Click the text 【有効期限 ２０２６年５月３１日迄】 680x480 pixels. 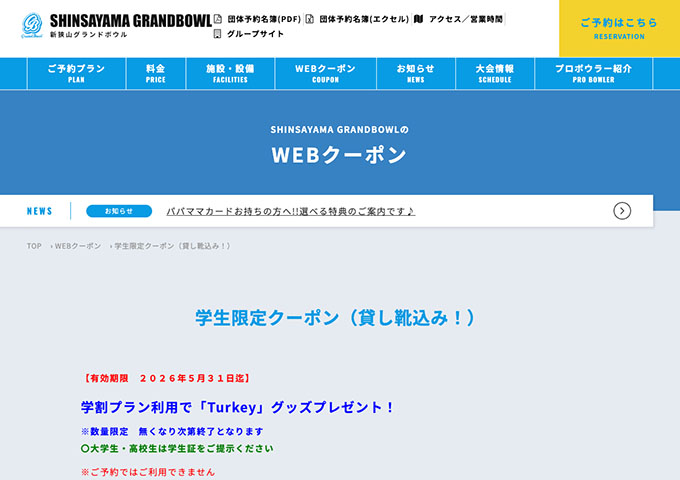point(167,378)
